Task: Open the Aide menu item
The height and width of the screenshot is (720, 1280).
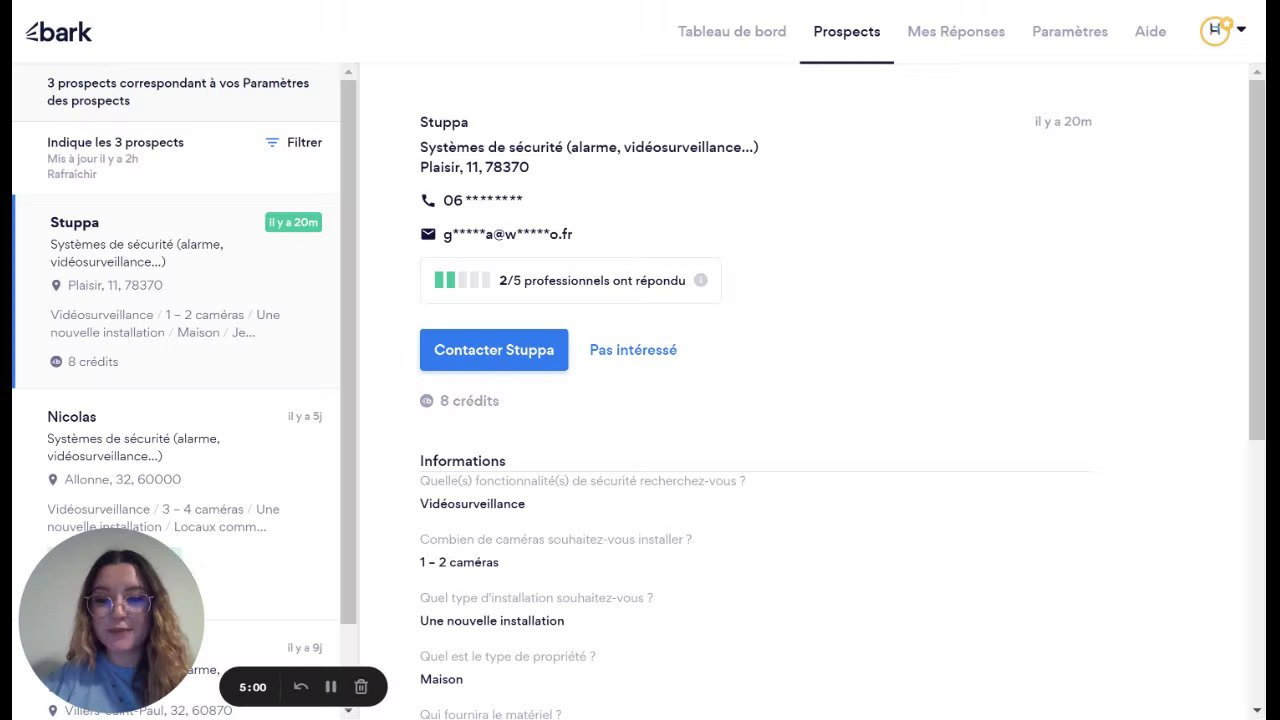Action: coord(1150,32)
